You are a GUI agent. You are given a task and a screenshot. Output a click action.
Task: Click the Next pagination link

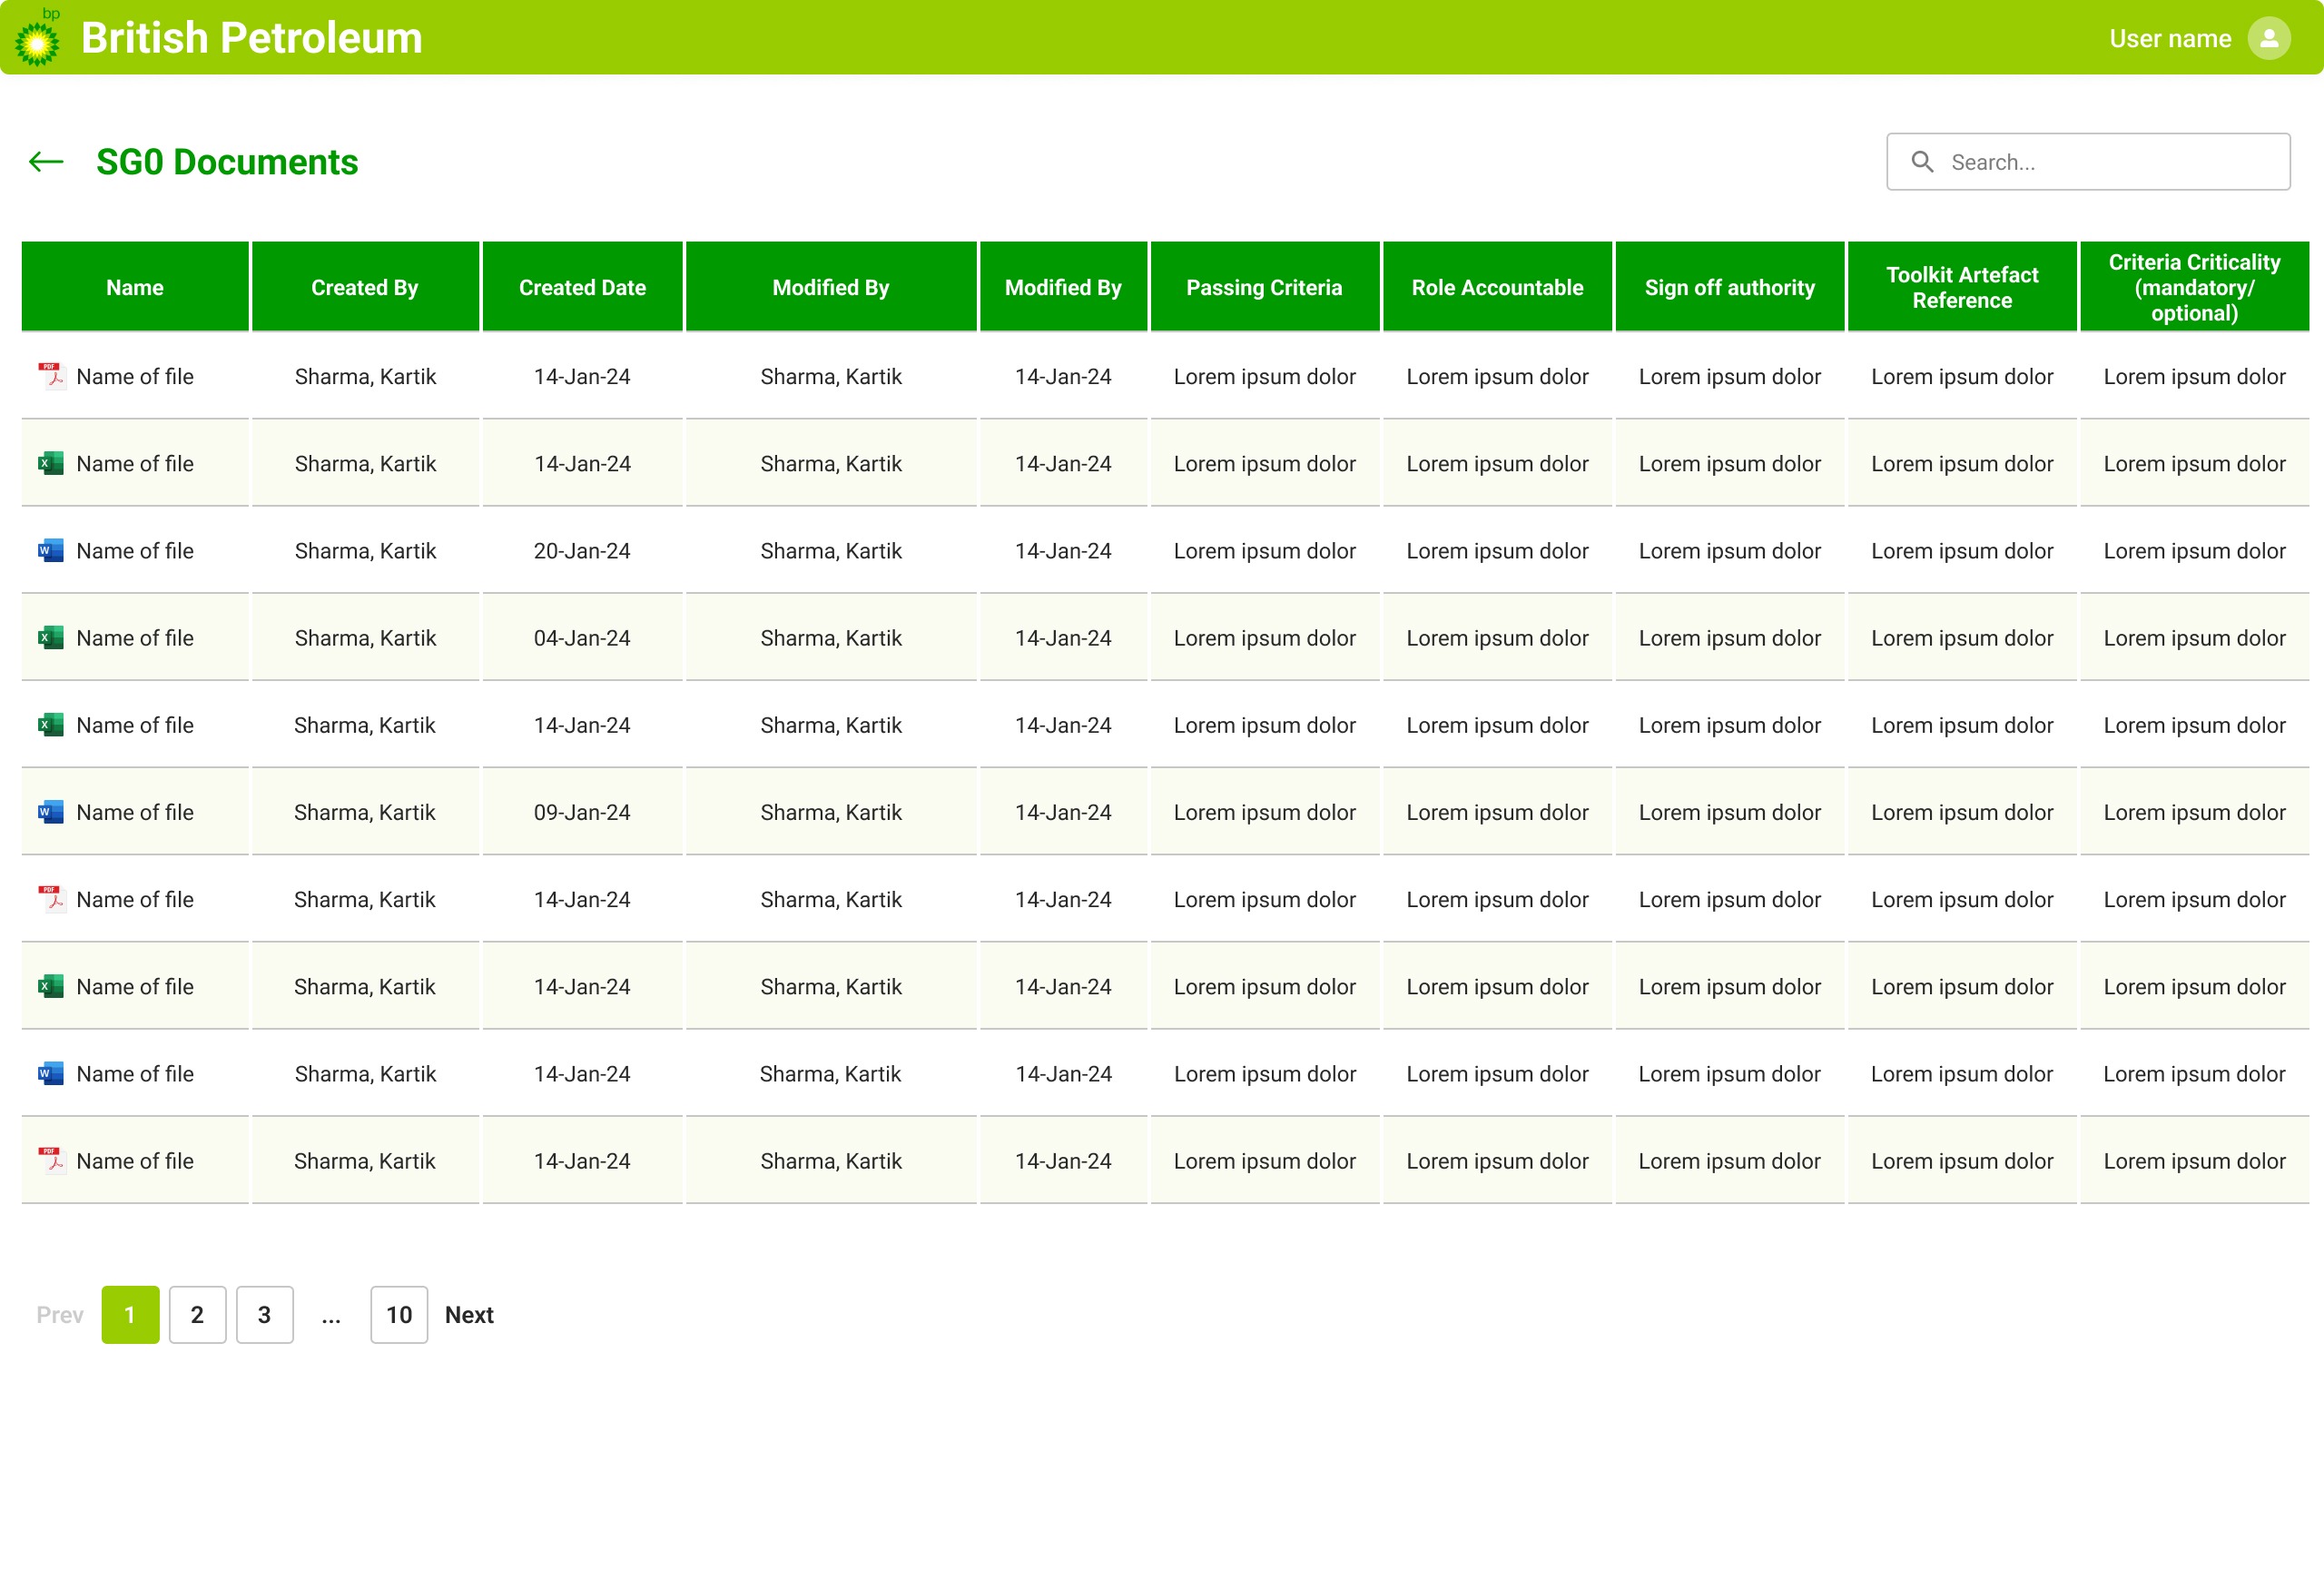pos(469,1314)
